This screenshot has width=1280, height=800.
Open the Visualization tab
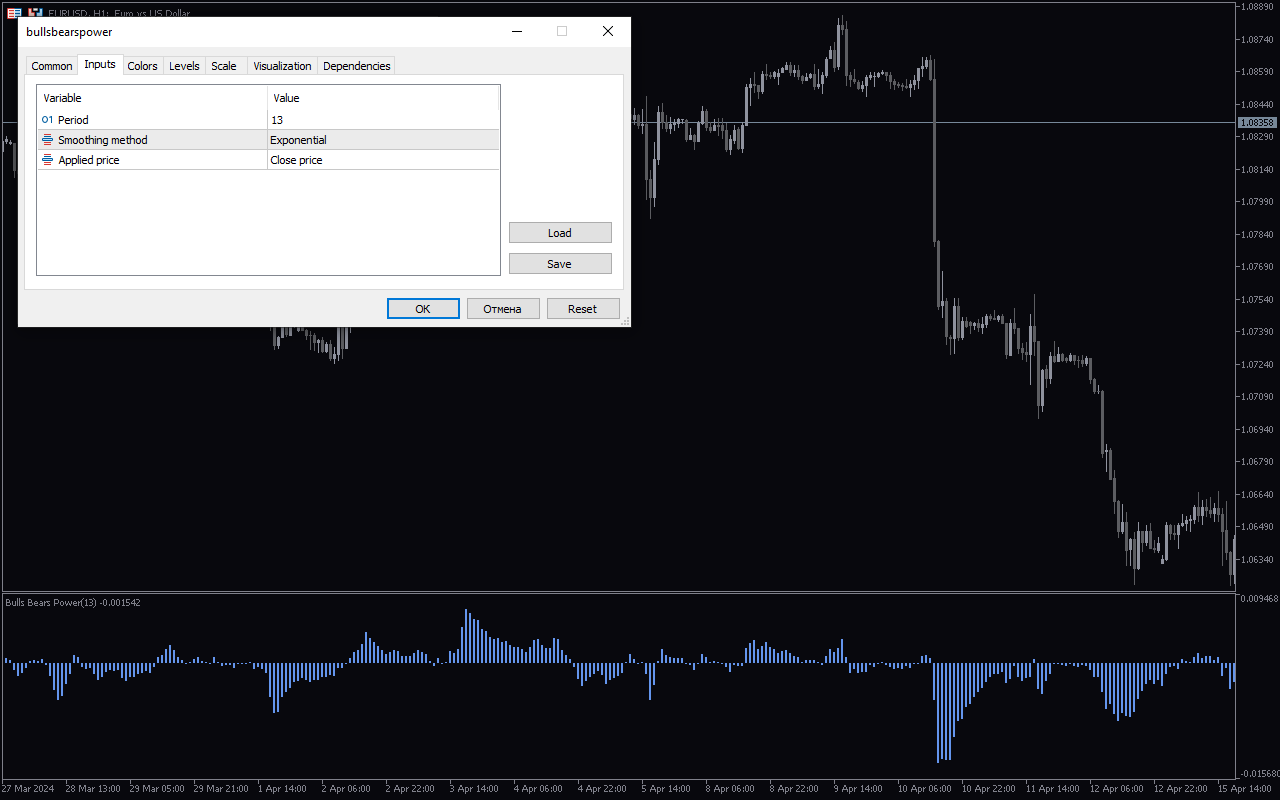282,66
